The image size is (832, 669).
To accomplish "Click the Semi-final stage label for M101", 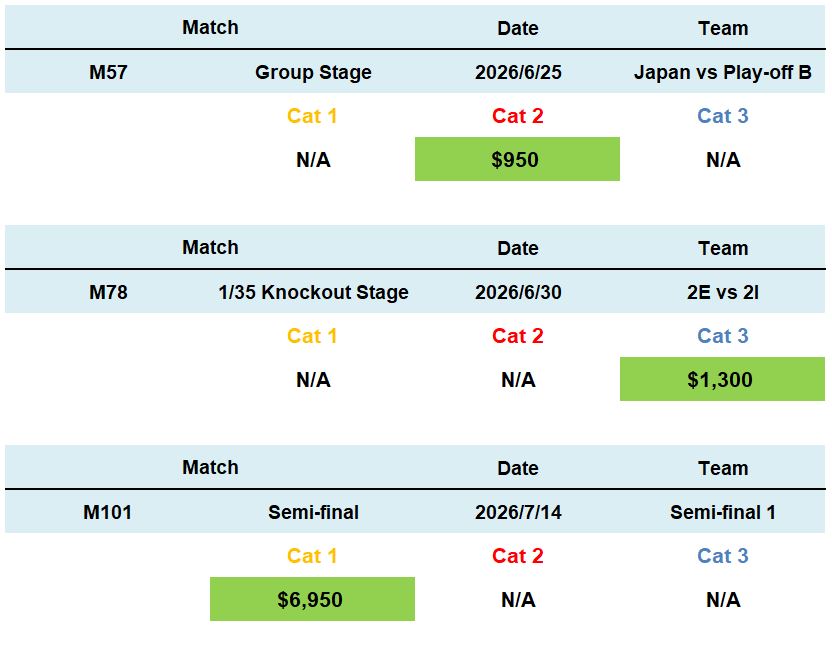I will click(x=313, y=512).
